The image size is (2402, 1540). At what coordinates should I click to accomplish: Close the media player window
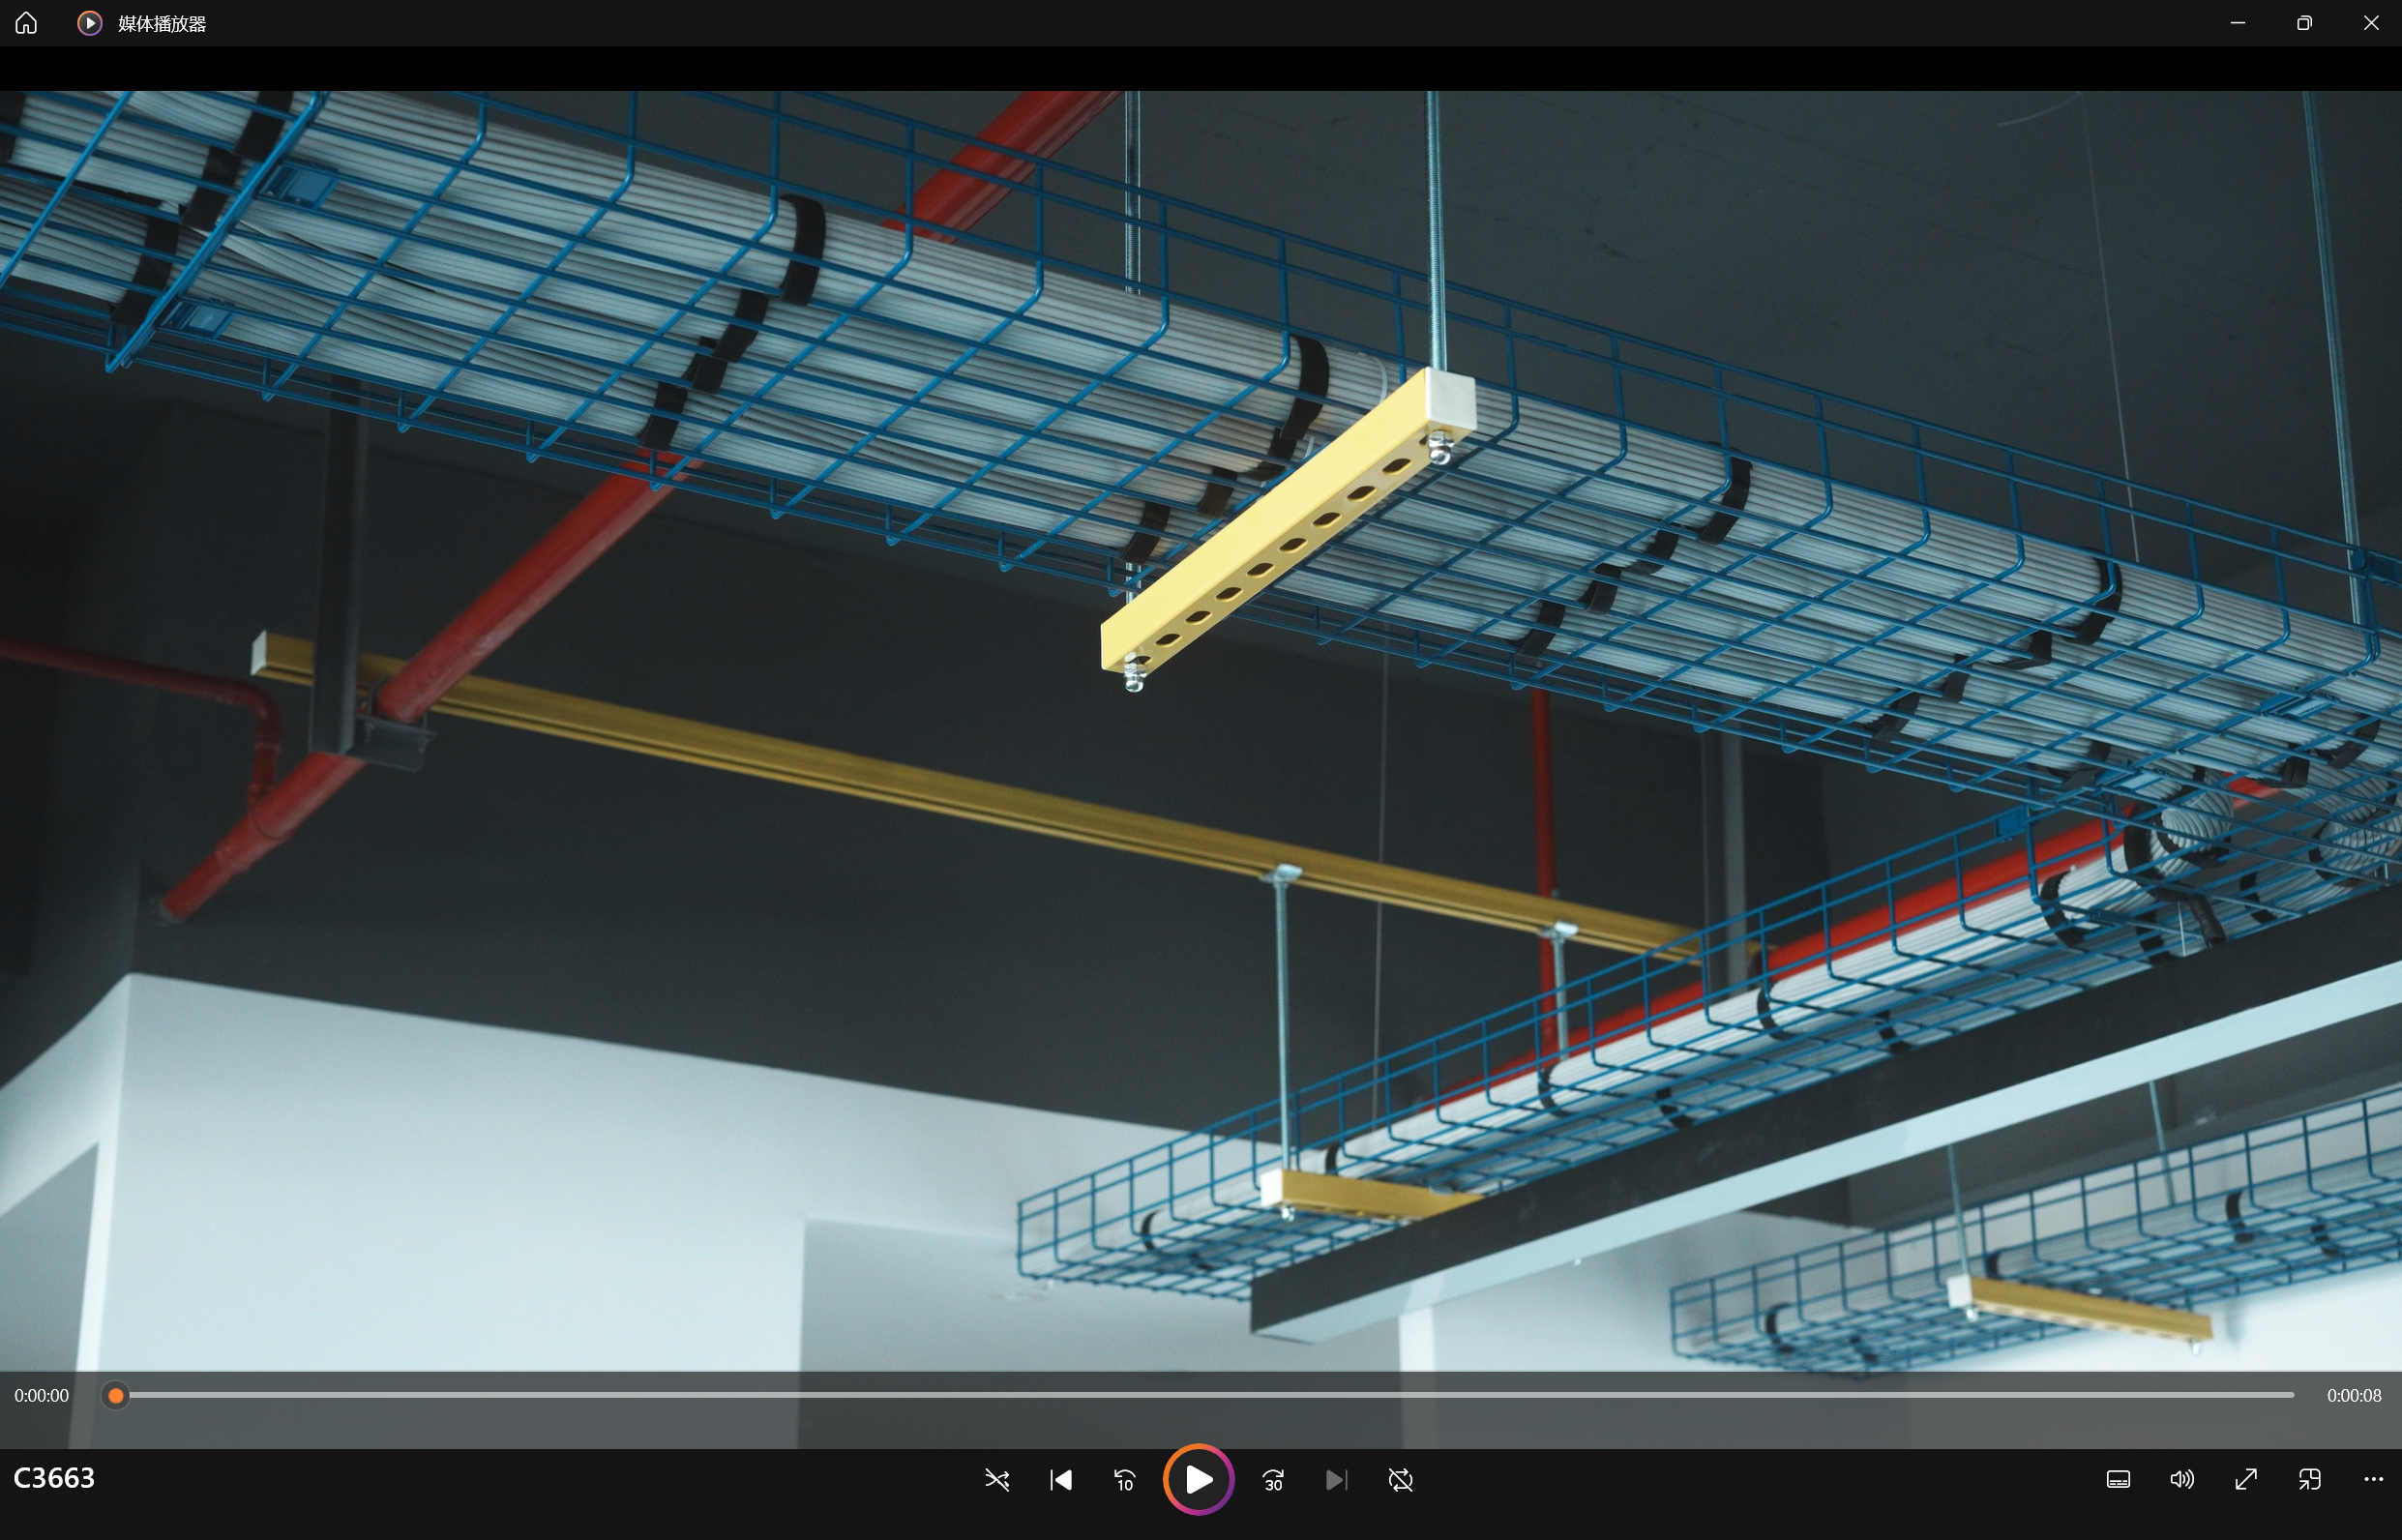(2370, 23)
